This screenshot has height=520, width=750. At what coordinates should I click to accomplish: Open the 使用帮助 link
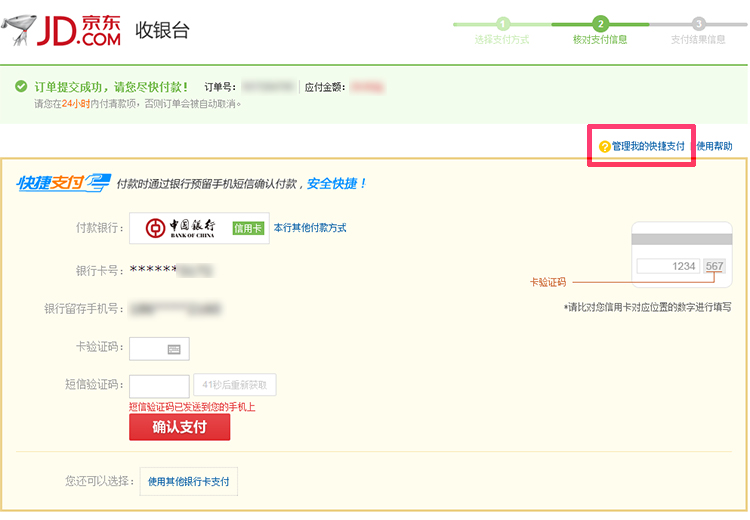click(x=714, y=146)
